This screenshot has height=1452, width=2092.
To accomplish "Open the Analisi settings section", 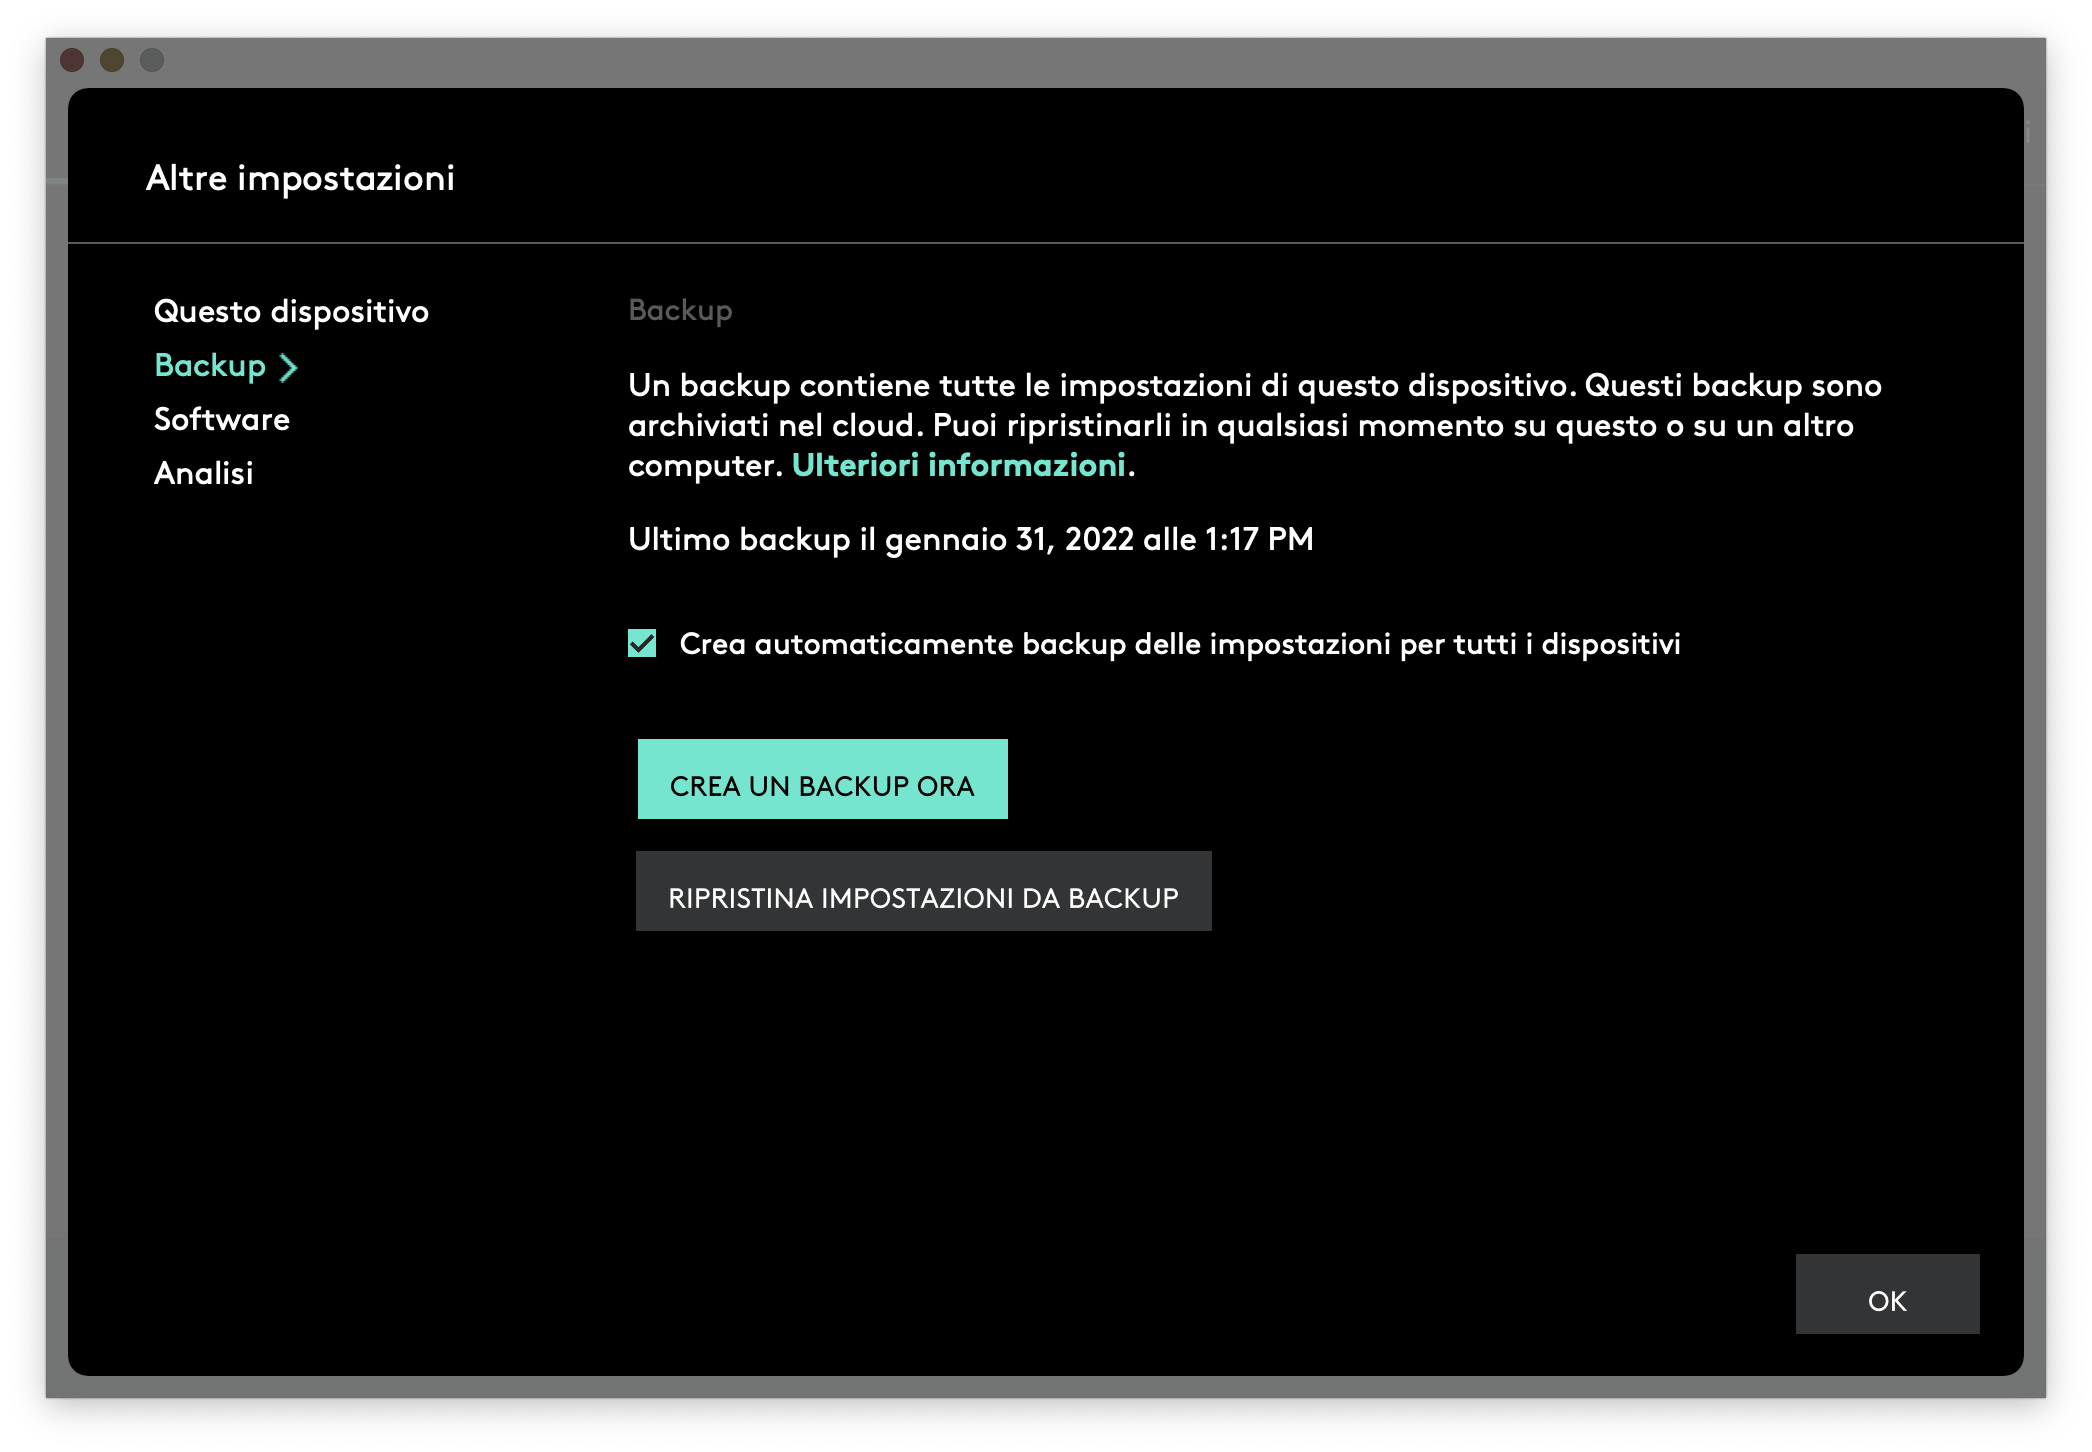I will click(x=204, y=474).
